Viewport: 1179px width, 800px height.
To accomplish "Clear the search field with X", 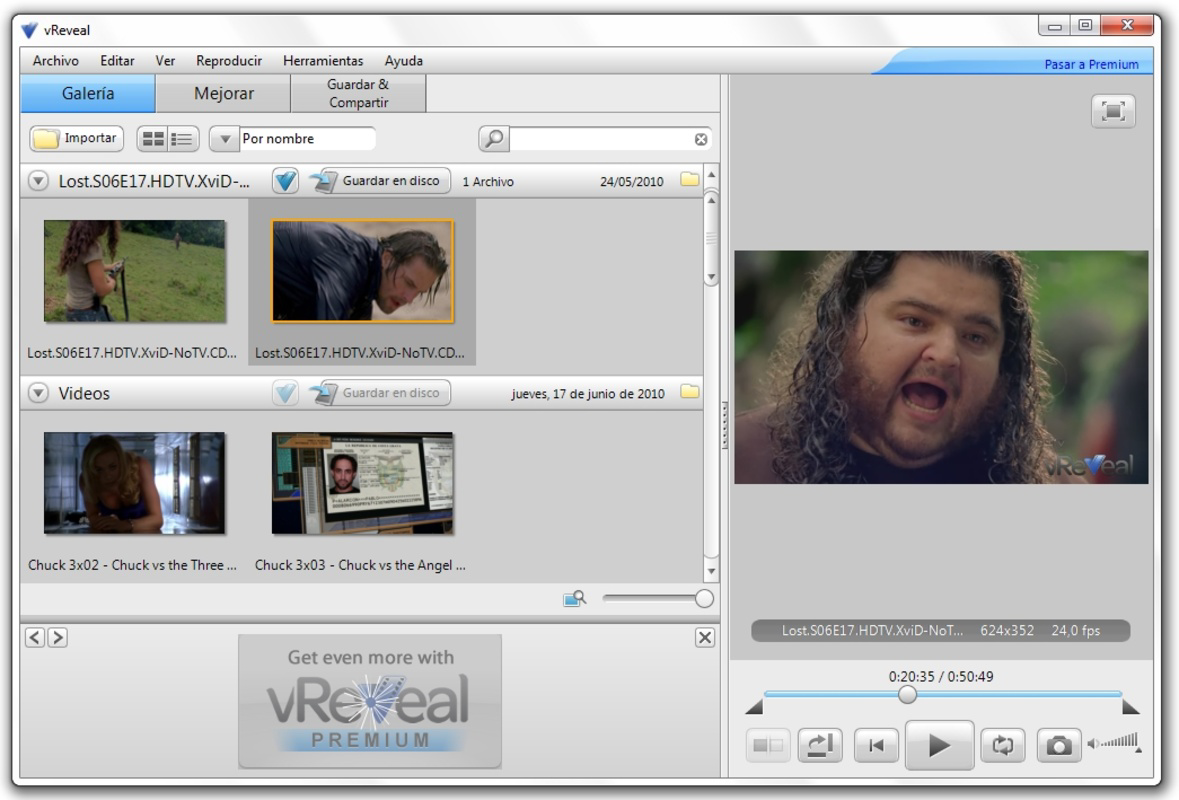I will tap(701, 139).
